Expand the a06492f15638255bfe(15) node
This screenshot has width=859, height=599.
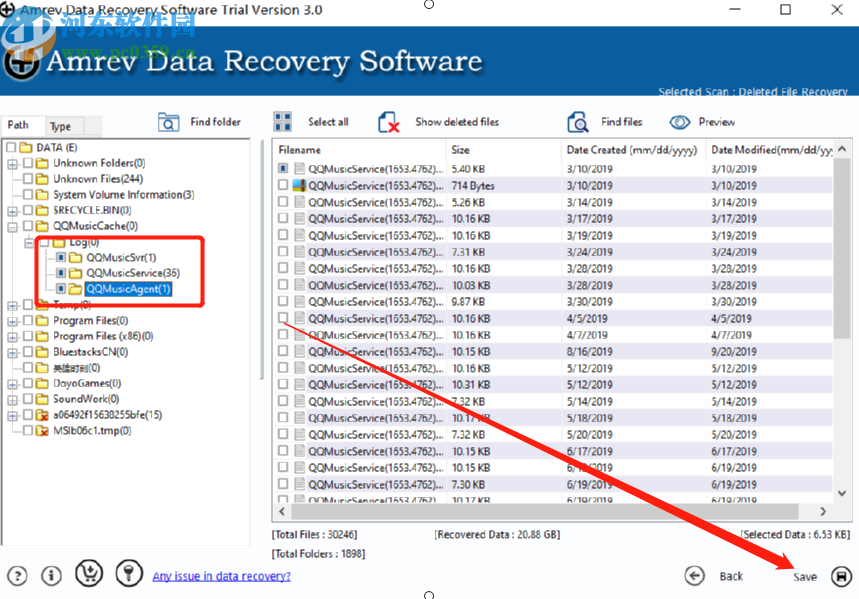(x=12, y=416)
